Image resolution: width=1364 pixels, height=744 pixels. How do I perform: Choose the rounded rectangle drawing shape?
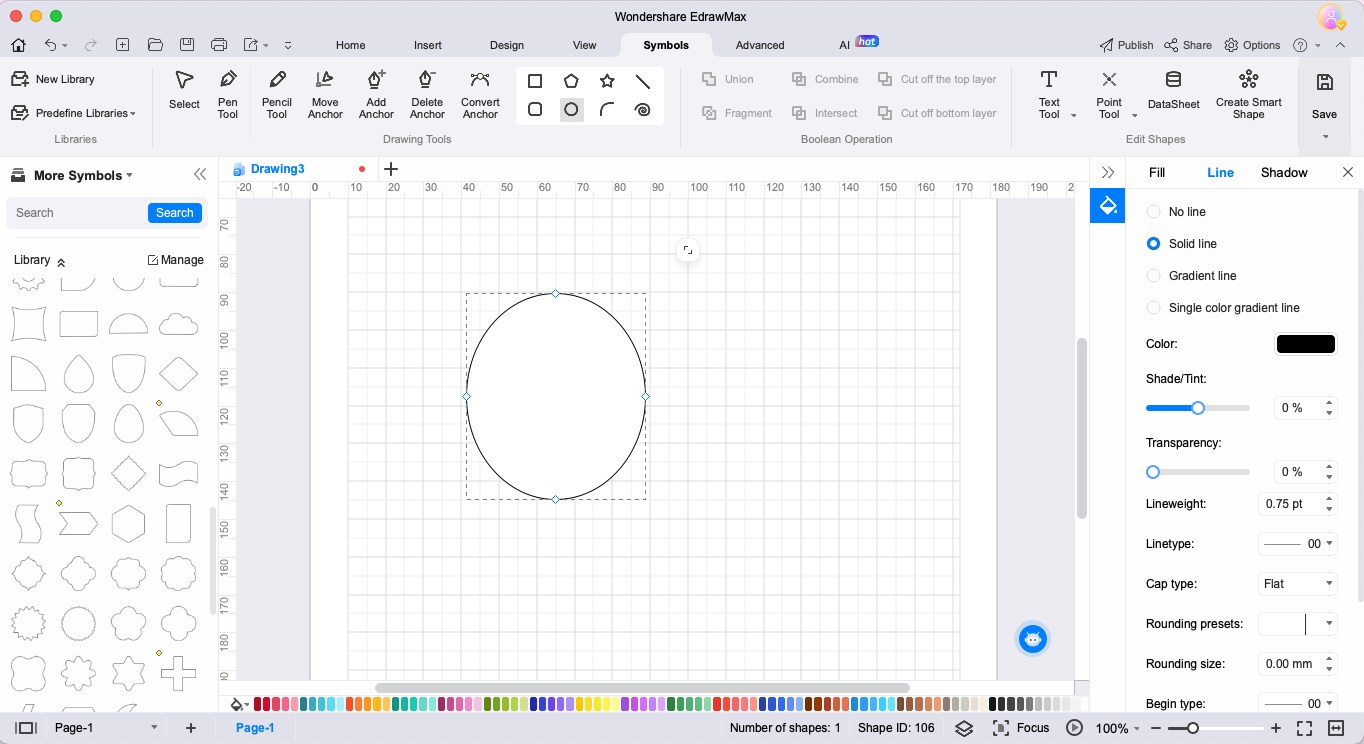click(535, 109)
